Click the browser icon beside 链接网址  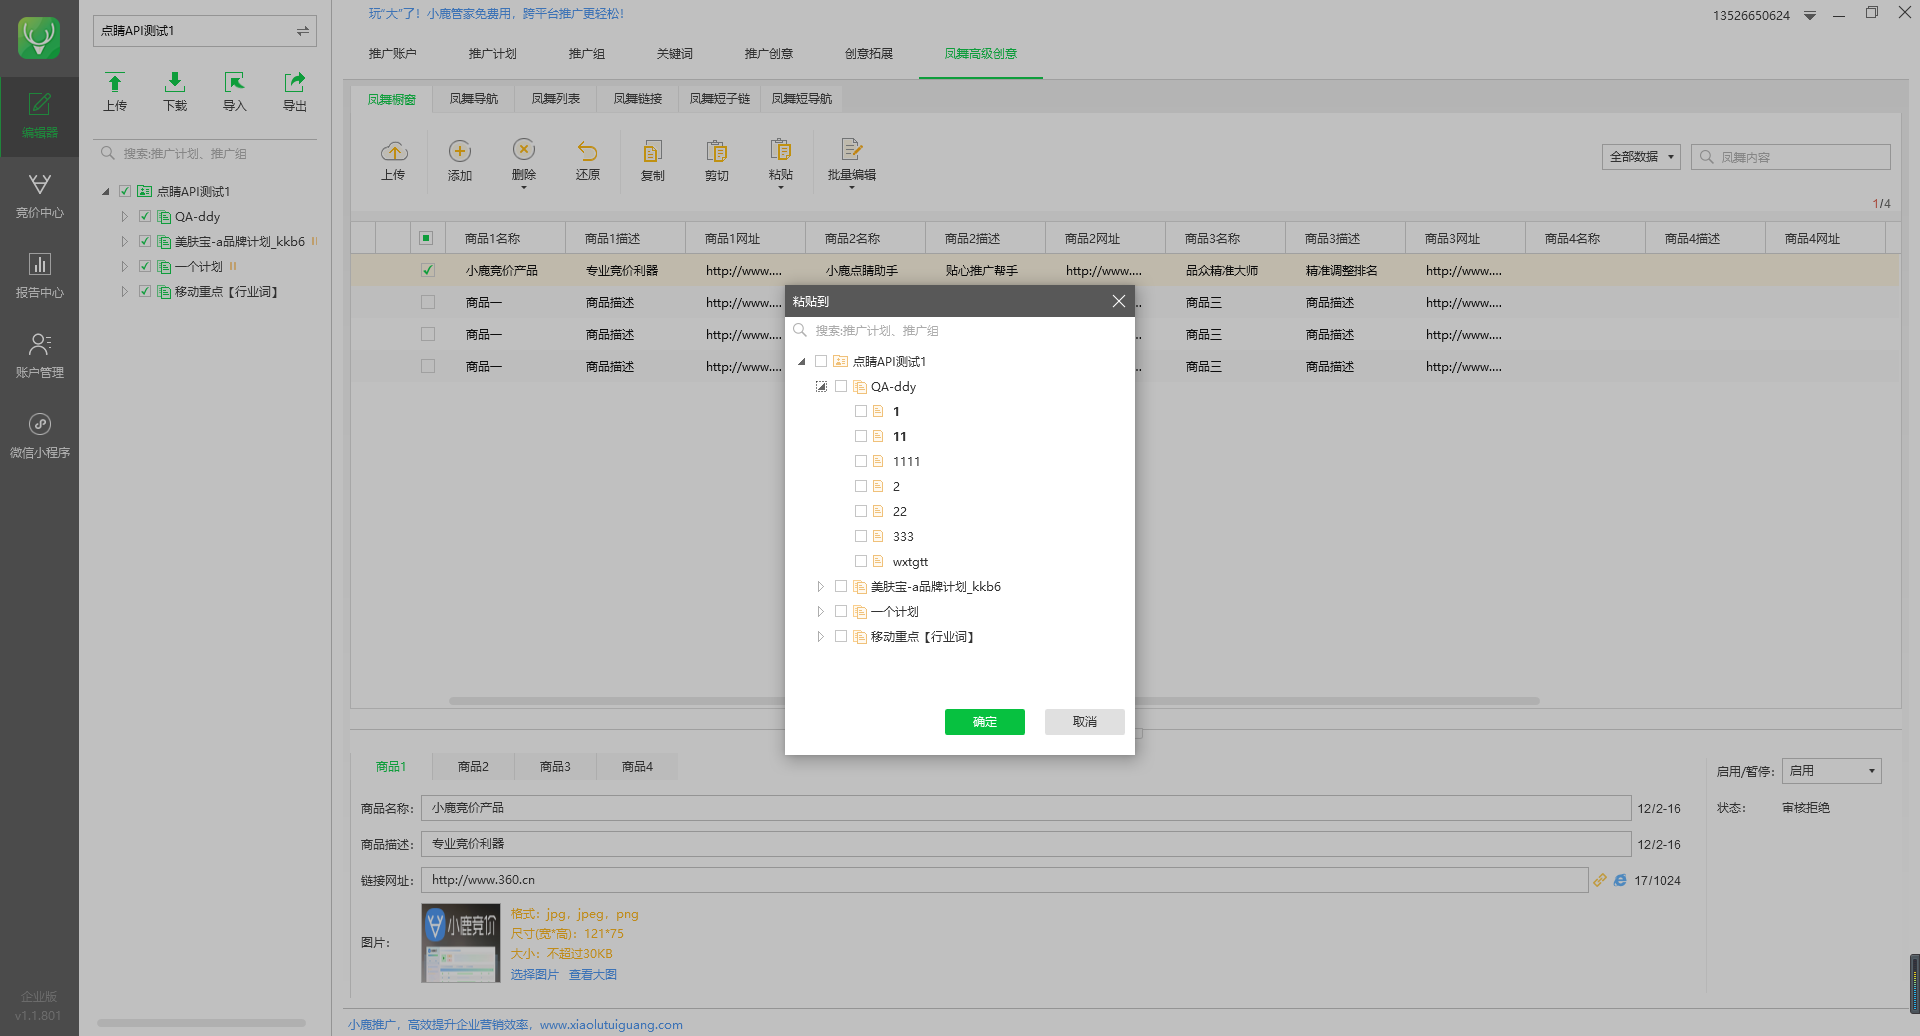[x=1620, y=880]
